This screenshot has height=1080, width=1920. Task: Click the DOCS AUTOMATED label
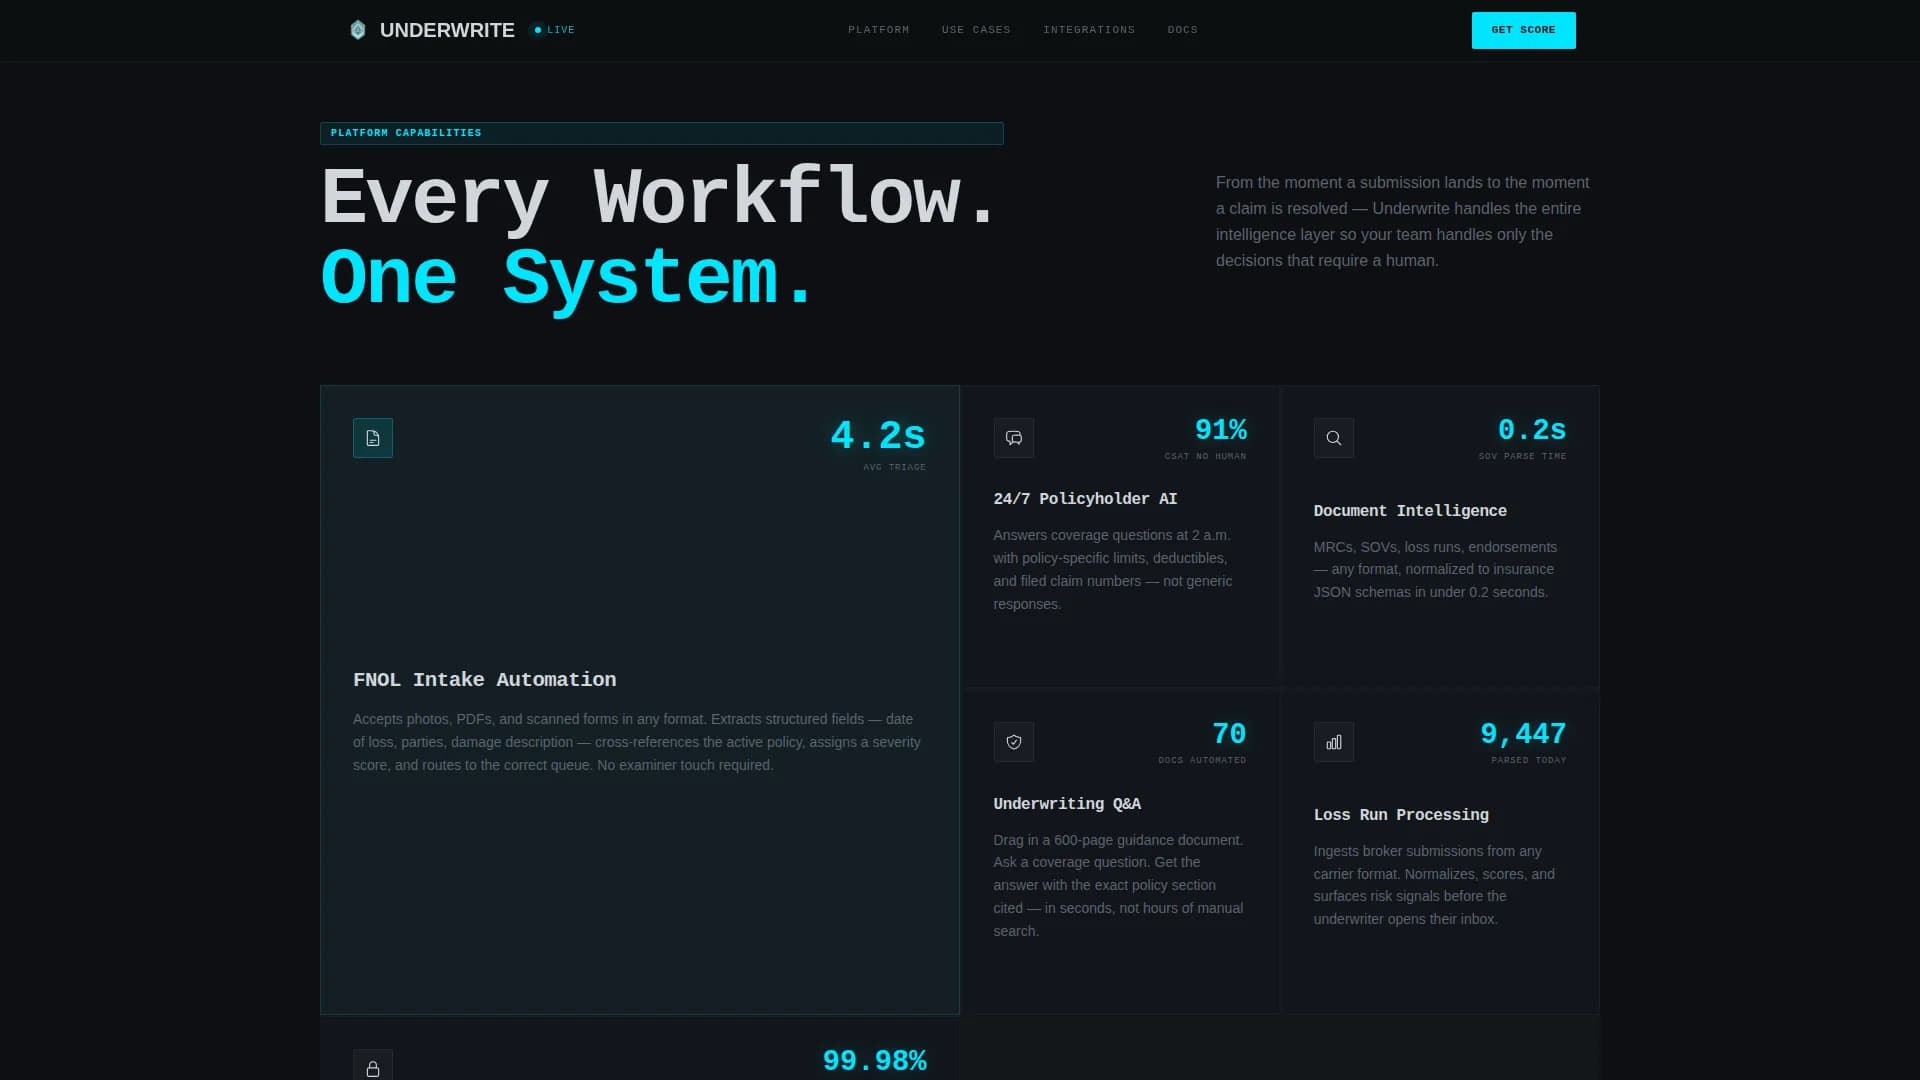point(1202,760)
